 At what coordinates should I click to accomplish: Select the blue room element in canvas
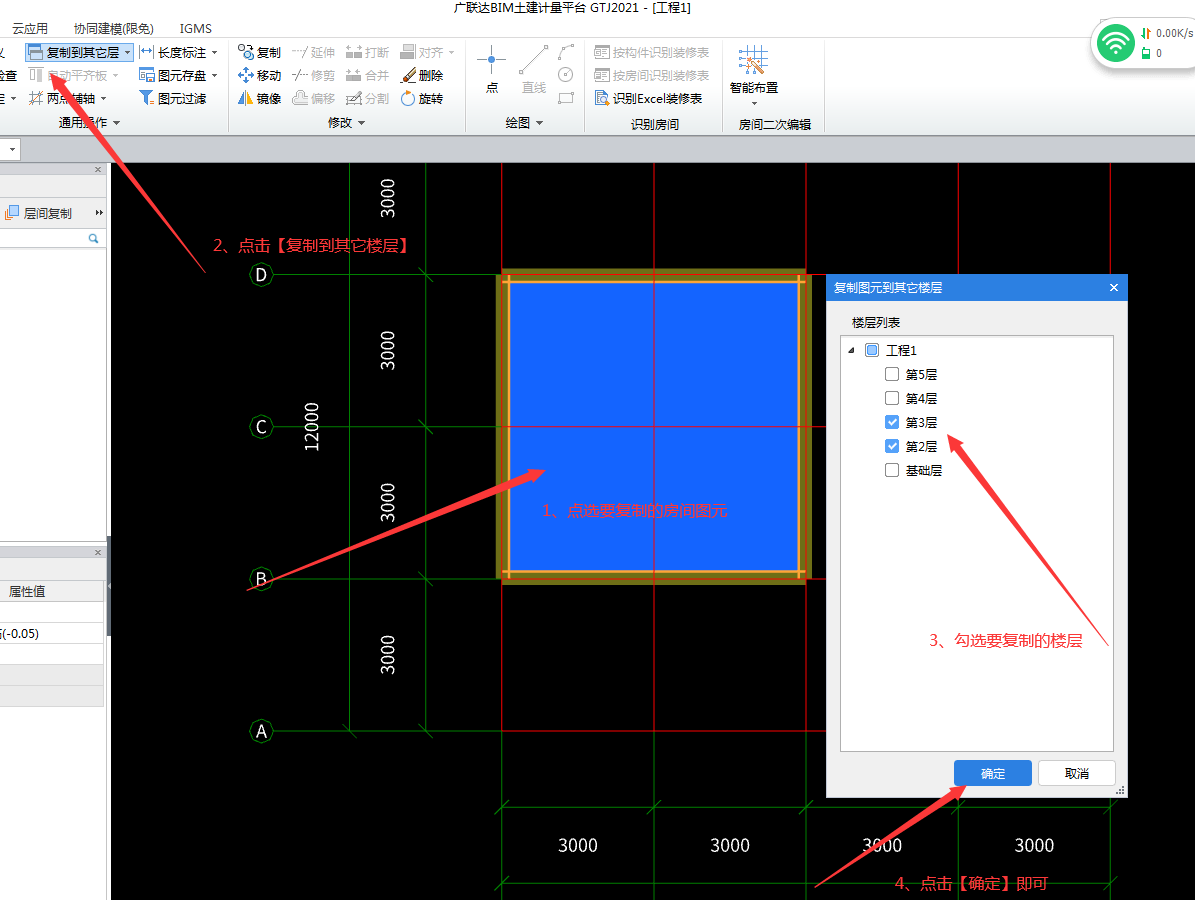tap(654, 427)
